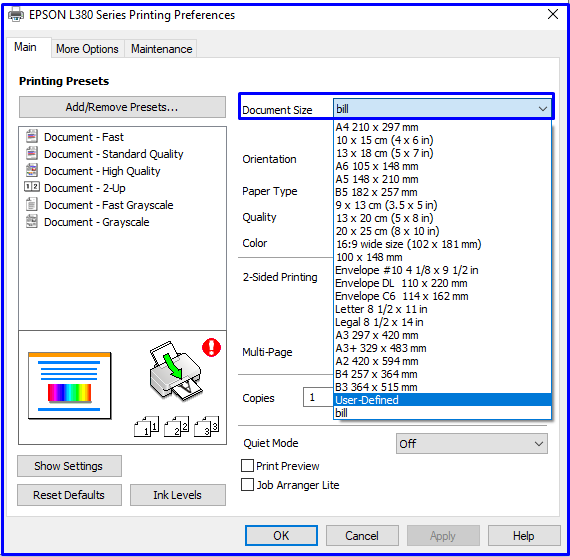Screen dimensions: 570x557
Task: Pick B3 364 x 515 mm
Action: click(442, 387)
